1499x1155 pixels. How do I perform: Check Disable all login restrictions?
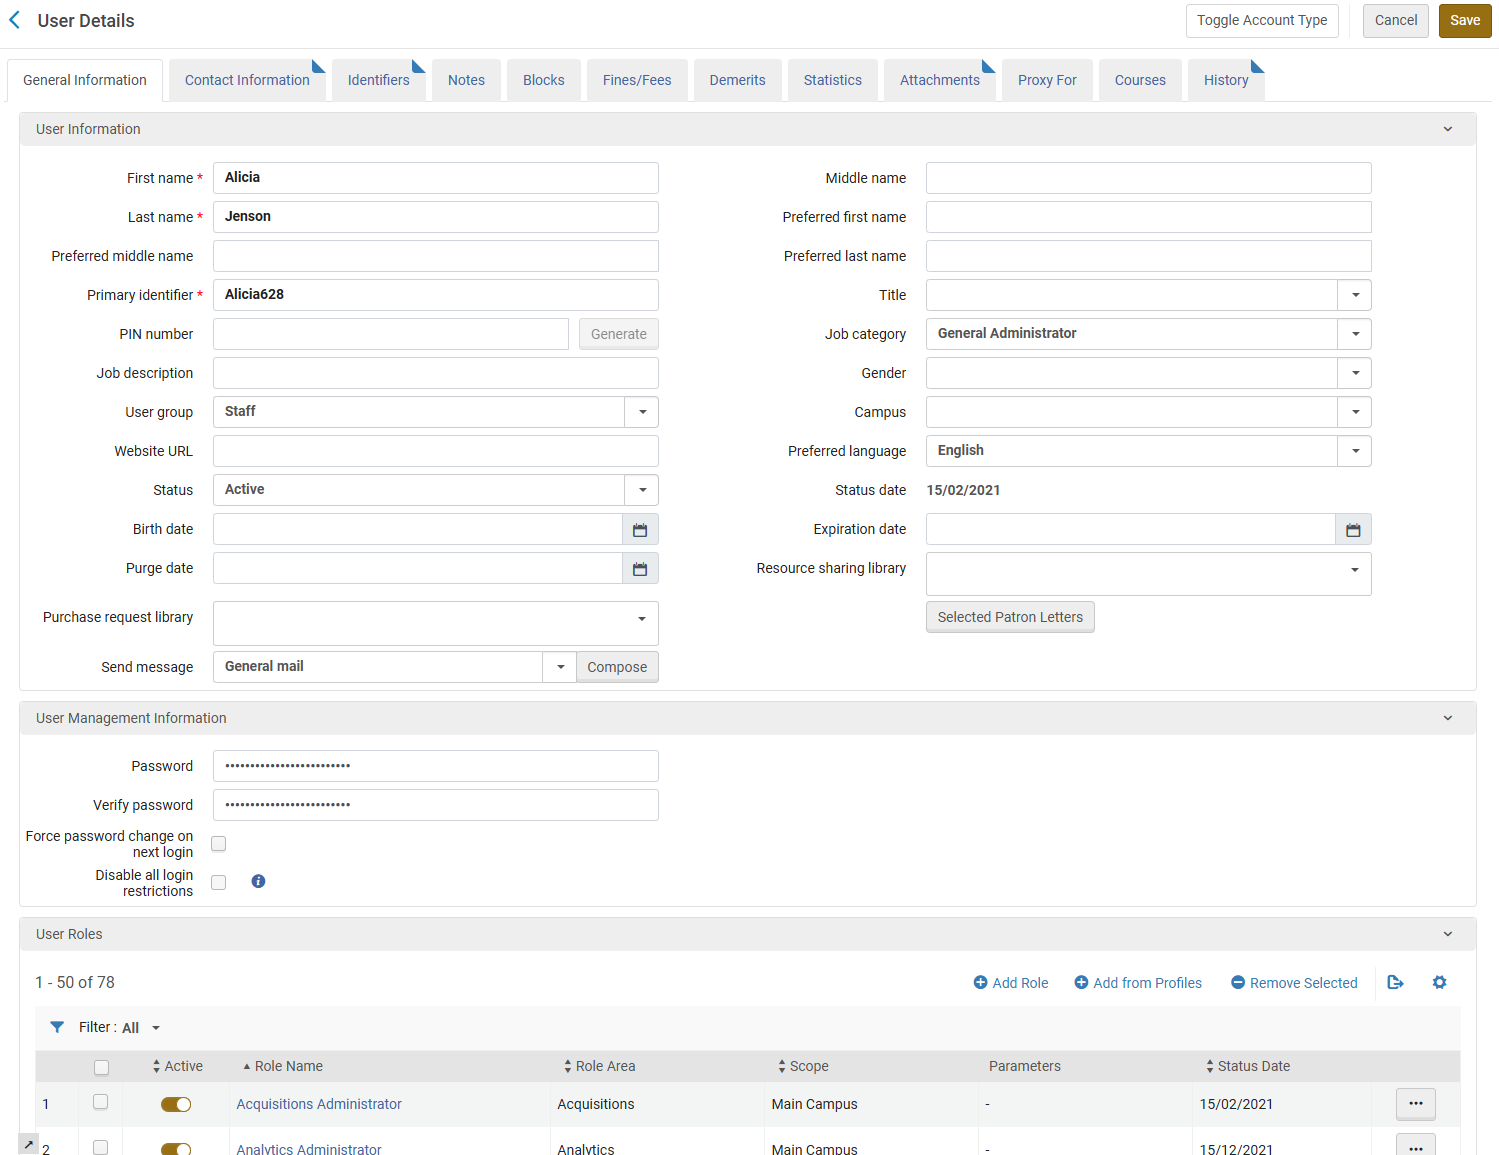coord(219,882)
